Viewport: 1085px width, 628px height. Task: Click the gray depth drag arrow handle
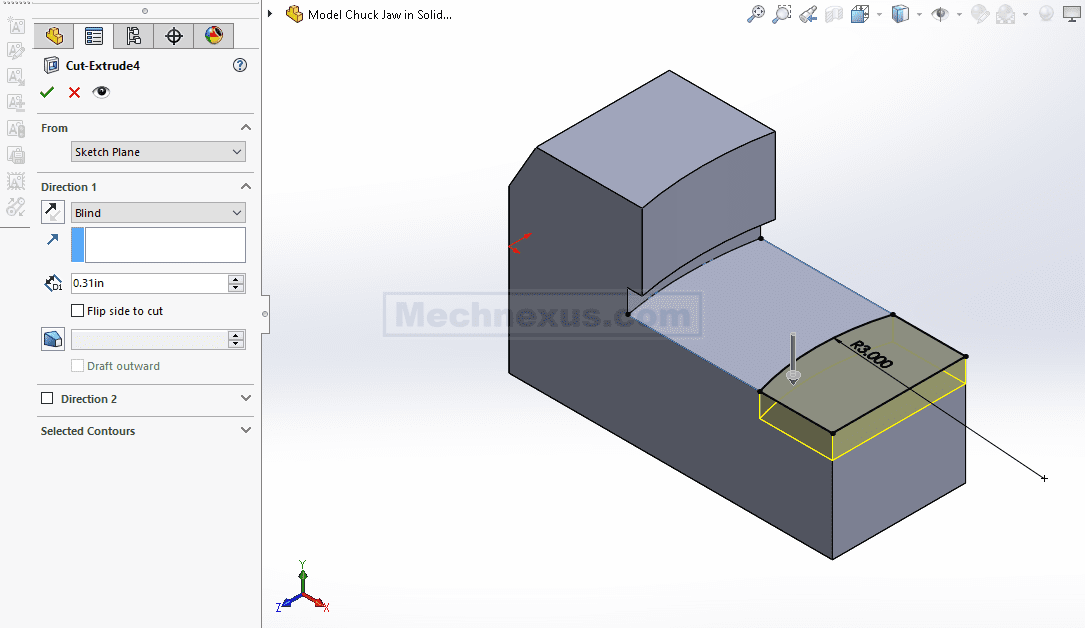click(x=794, y=358)
